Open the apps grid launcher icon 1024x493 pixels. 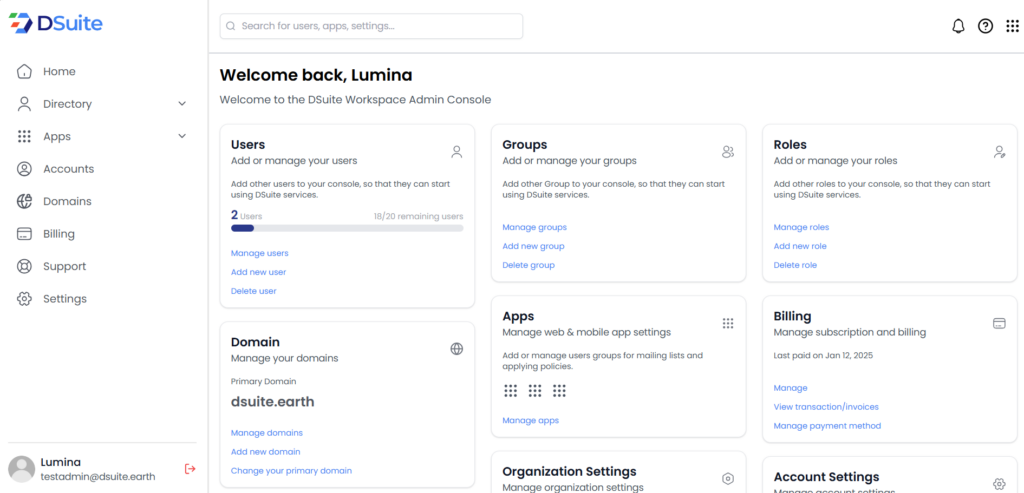point(1012,26)
